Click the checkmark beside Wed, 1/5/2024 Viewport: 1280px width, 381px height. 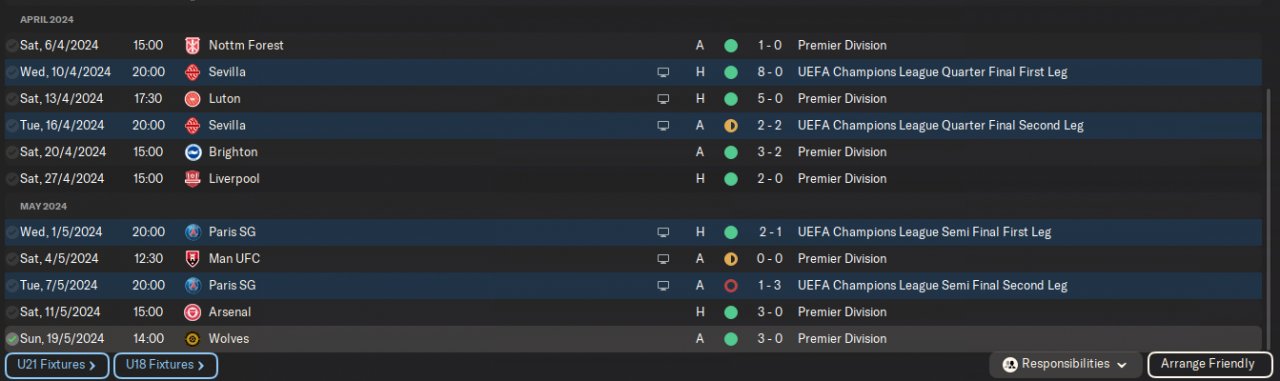[11, 232]
